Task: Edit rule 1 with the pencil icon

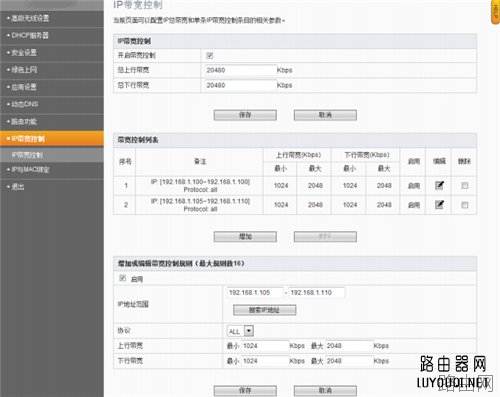Action: point(439,185)
